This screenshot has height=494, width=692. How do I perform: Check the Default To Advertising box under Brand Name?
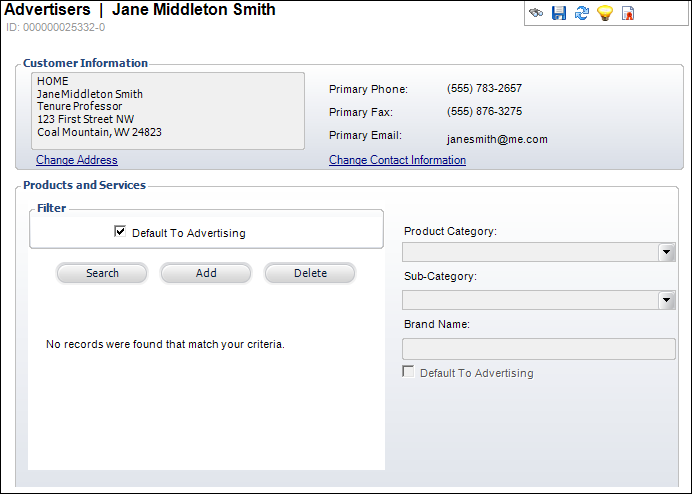click(408, 372)
